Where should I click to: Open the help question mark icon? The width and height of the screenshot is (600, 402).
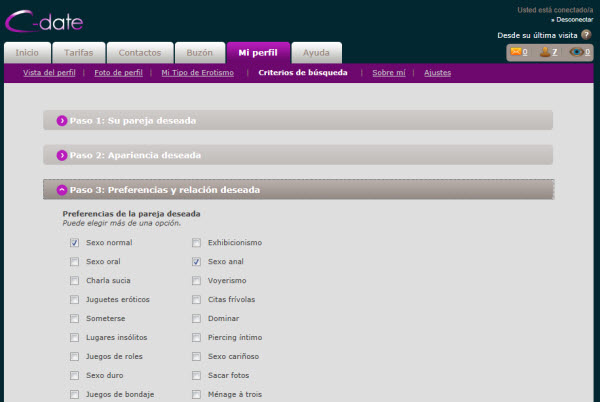coord(586,35)
